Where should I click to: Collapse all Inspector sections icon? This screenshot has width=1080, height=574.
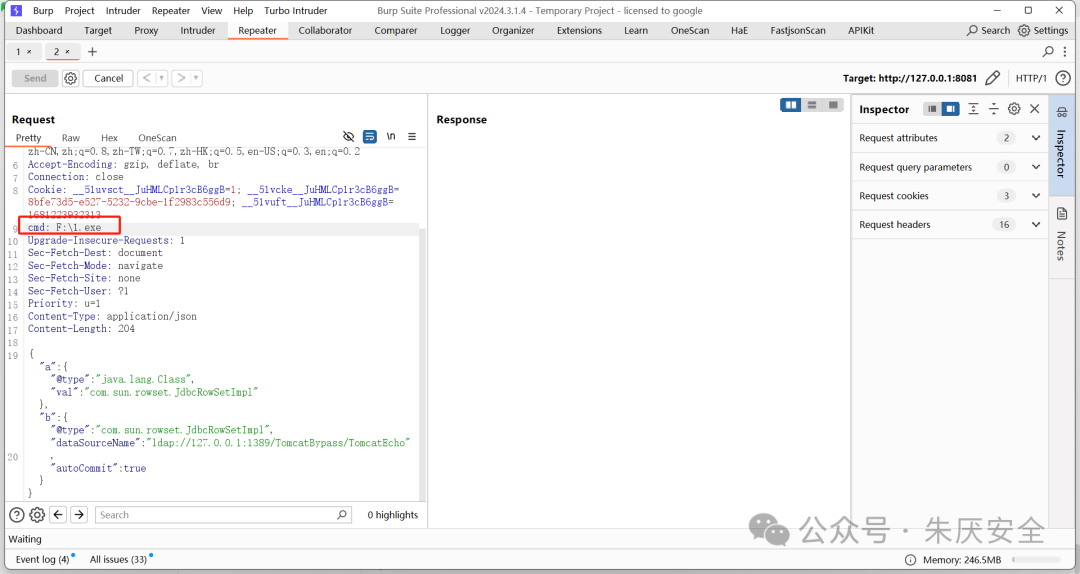(994, 109)
